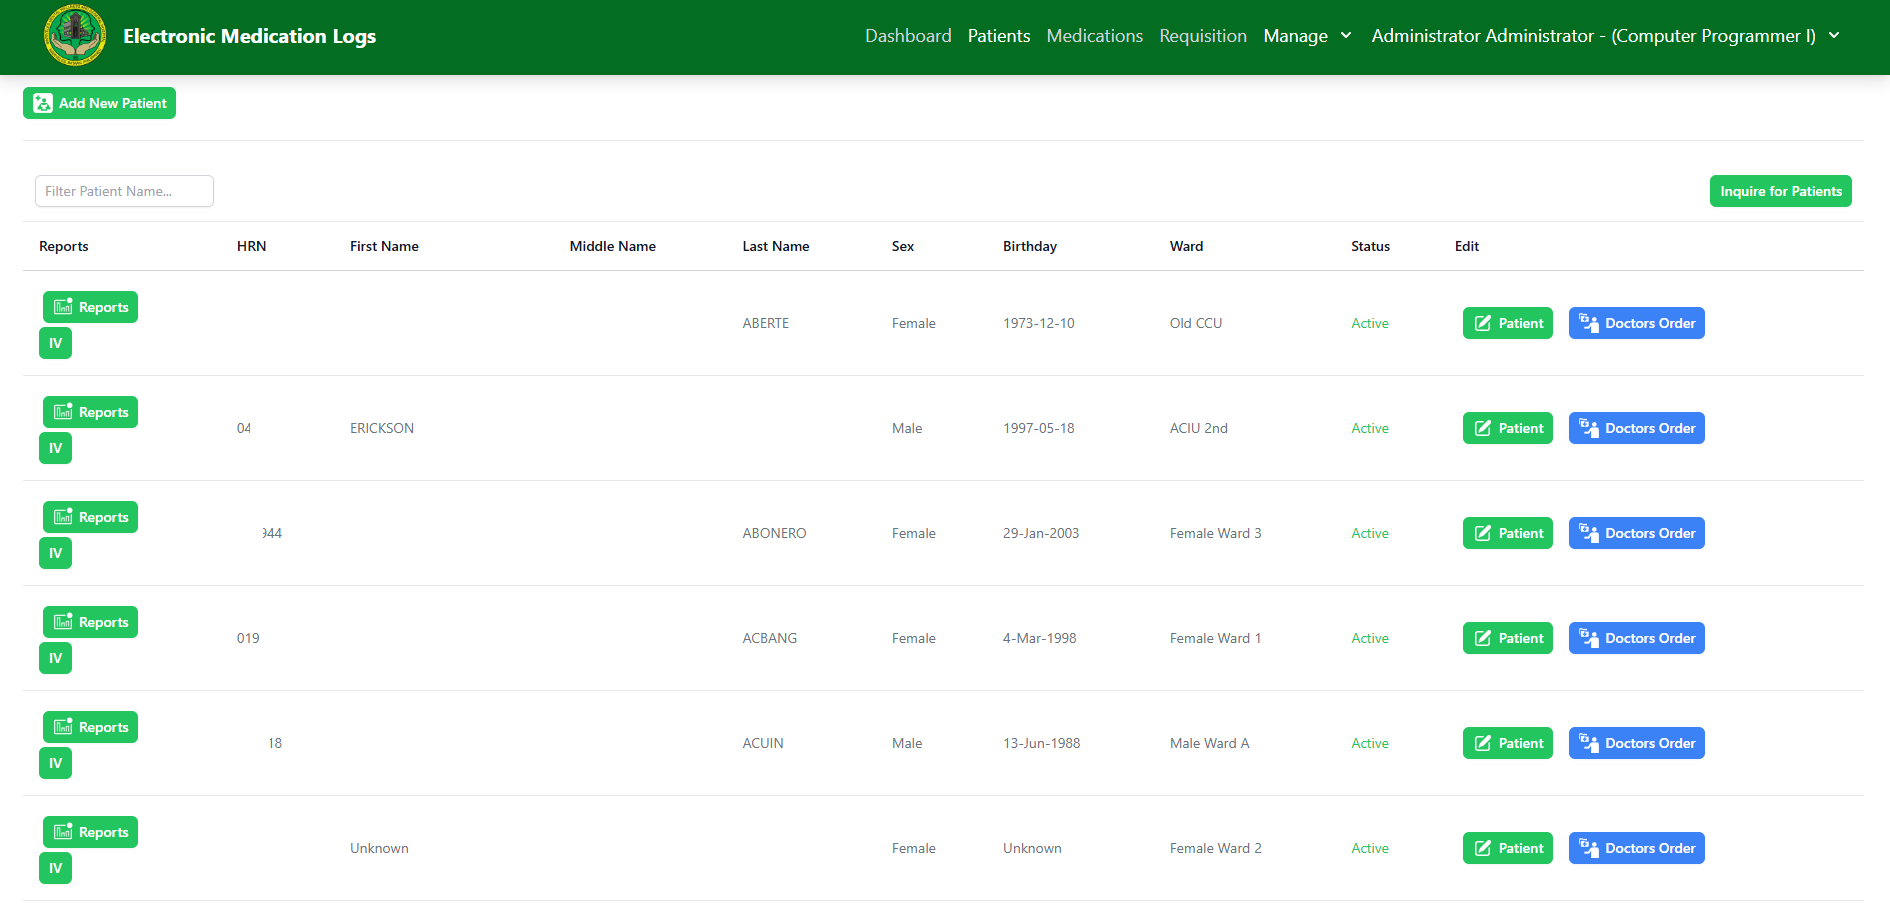1890x908 pixels.
Task: Edit Patient record for ABONERO
Action: (1507, 533)
